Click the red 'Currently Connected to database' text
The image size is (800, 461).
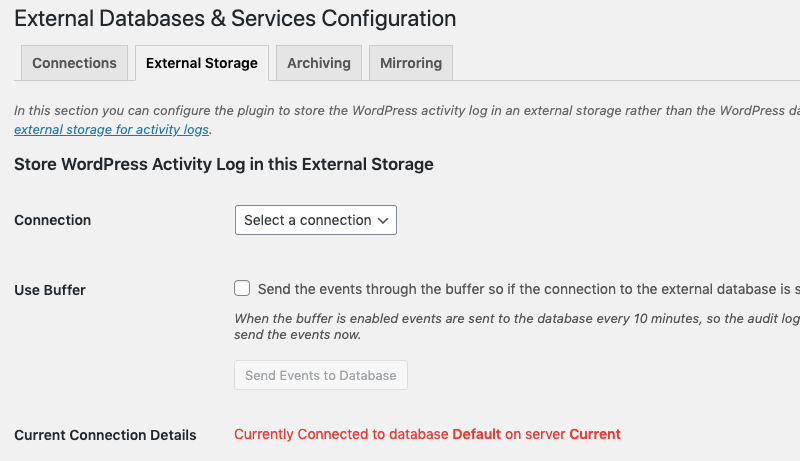click(340, 434)
